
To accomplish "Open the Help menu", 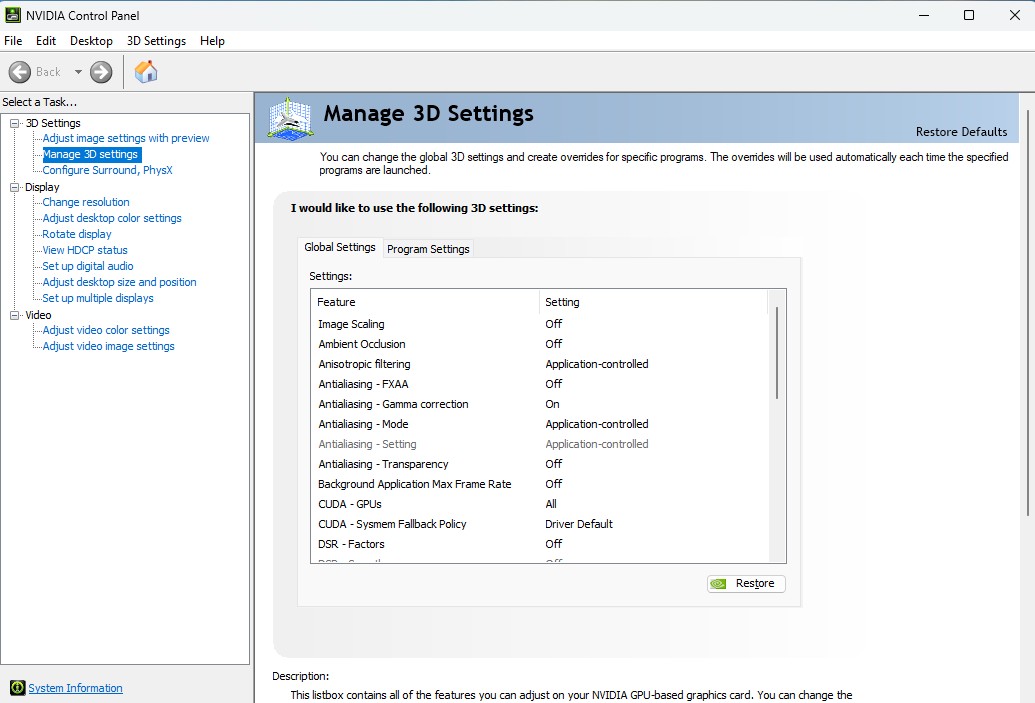I will (212, 41).
